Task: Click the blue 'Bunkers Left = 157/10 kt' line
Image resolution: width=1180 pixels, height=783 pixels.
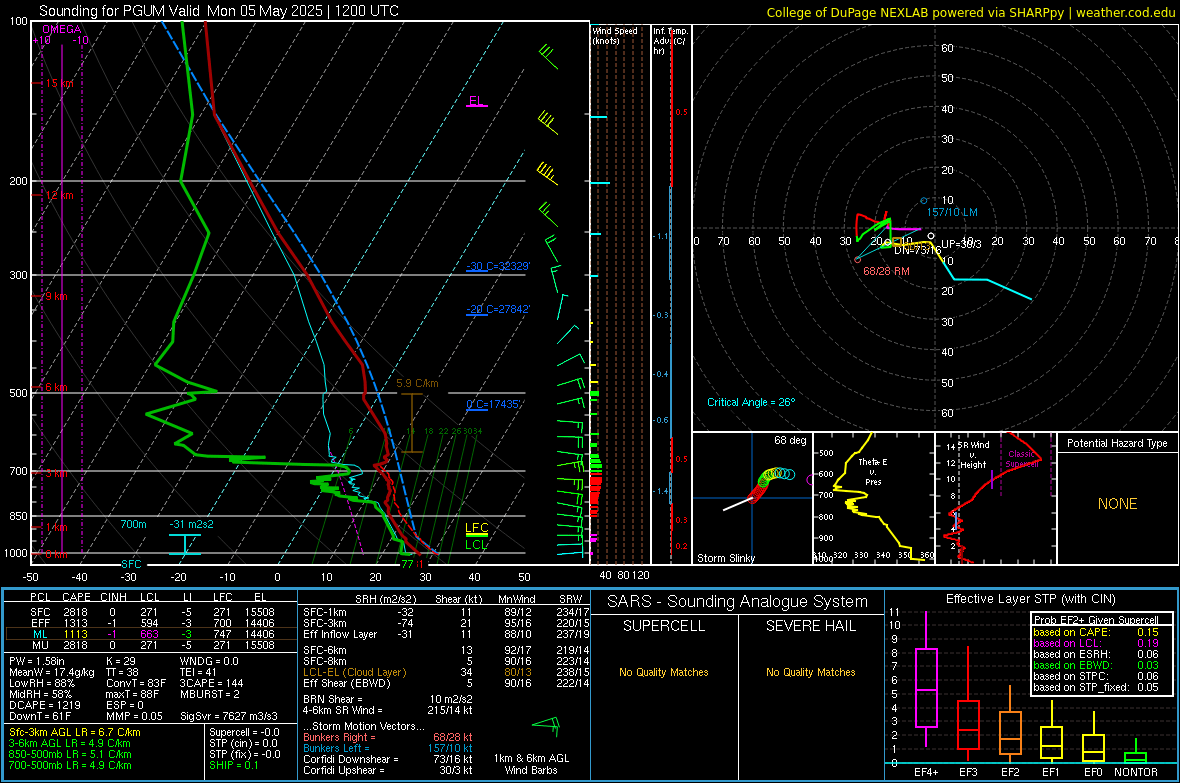Action: (x=388, y=748)
